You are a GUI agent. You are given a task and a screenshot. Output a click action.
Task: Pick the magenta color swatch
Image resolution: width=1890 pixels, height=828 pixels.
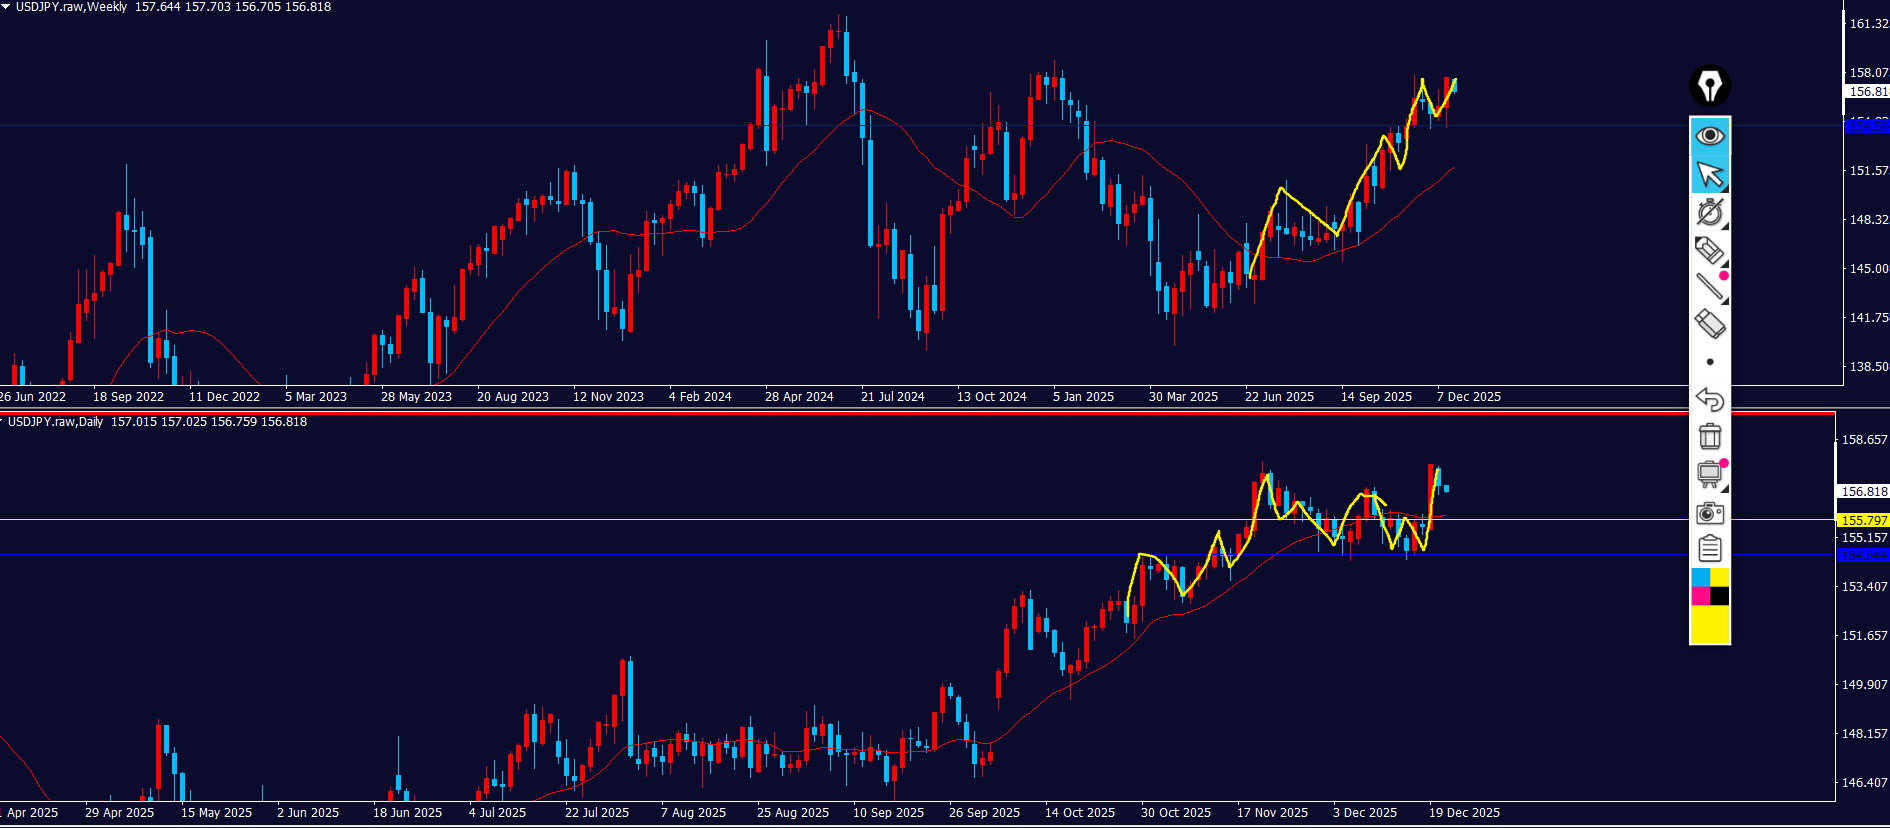1700,596
